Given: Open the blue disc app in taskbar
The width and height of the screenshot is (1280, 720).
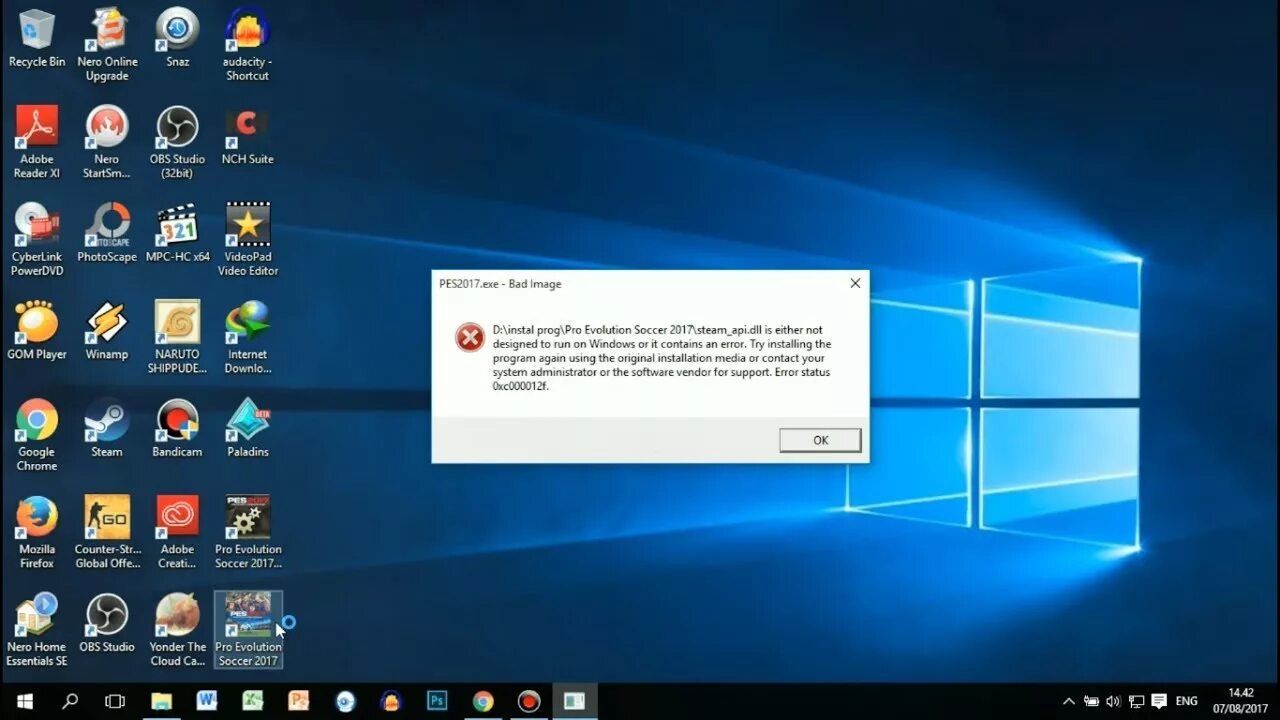Looking at the screenshot, I should coord(345,701).
